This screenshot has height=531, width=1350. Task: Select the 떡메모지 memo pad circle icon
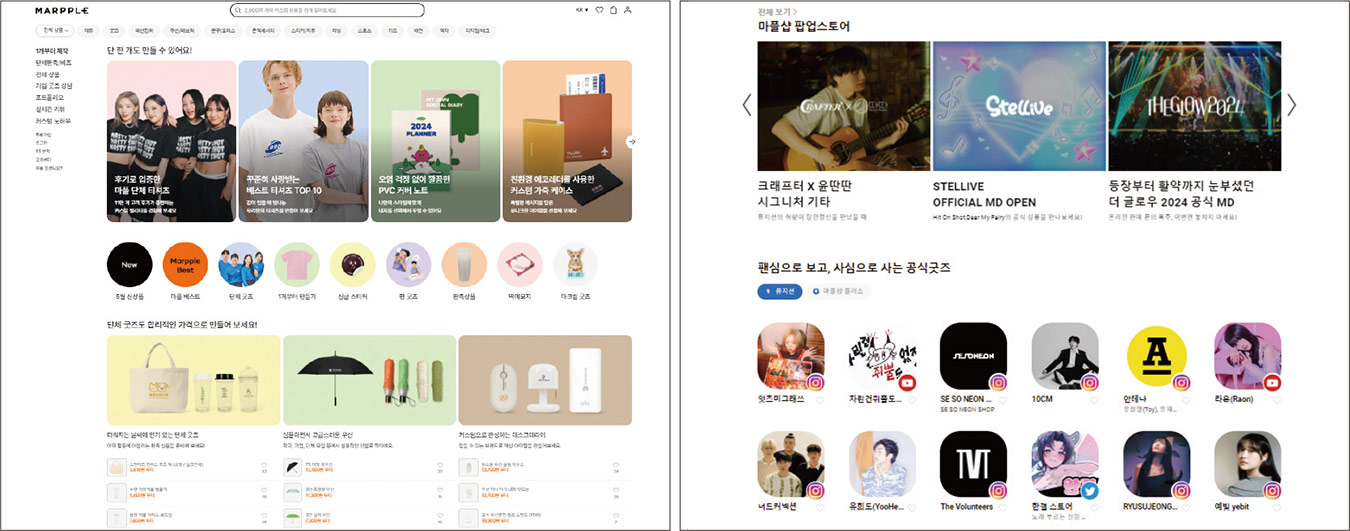pos(520,265)
